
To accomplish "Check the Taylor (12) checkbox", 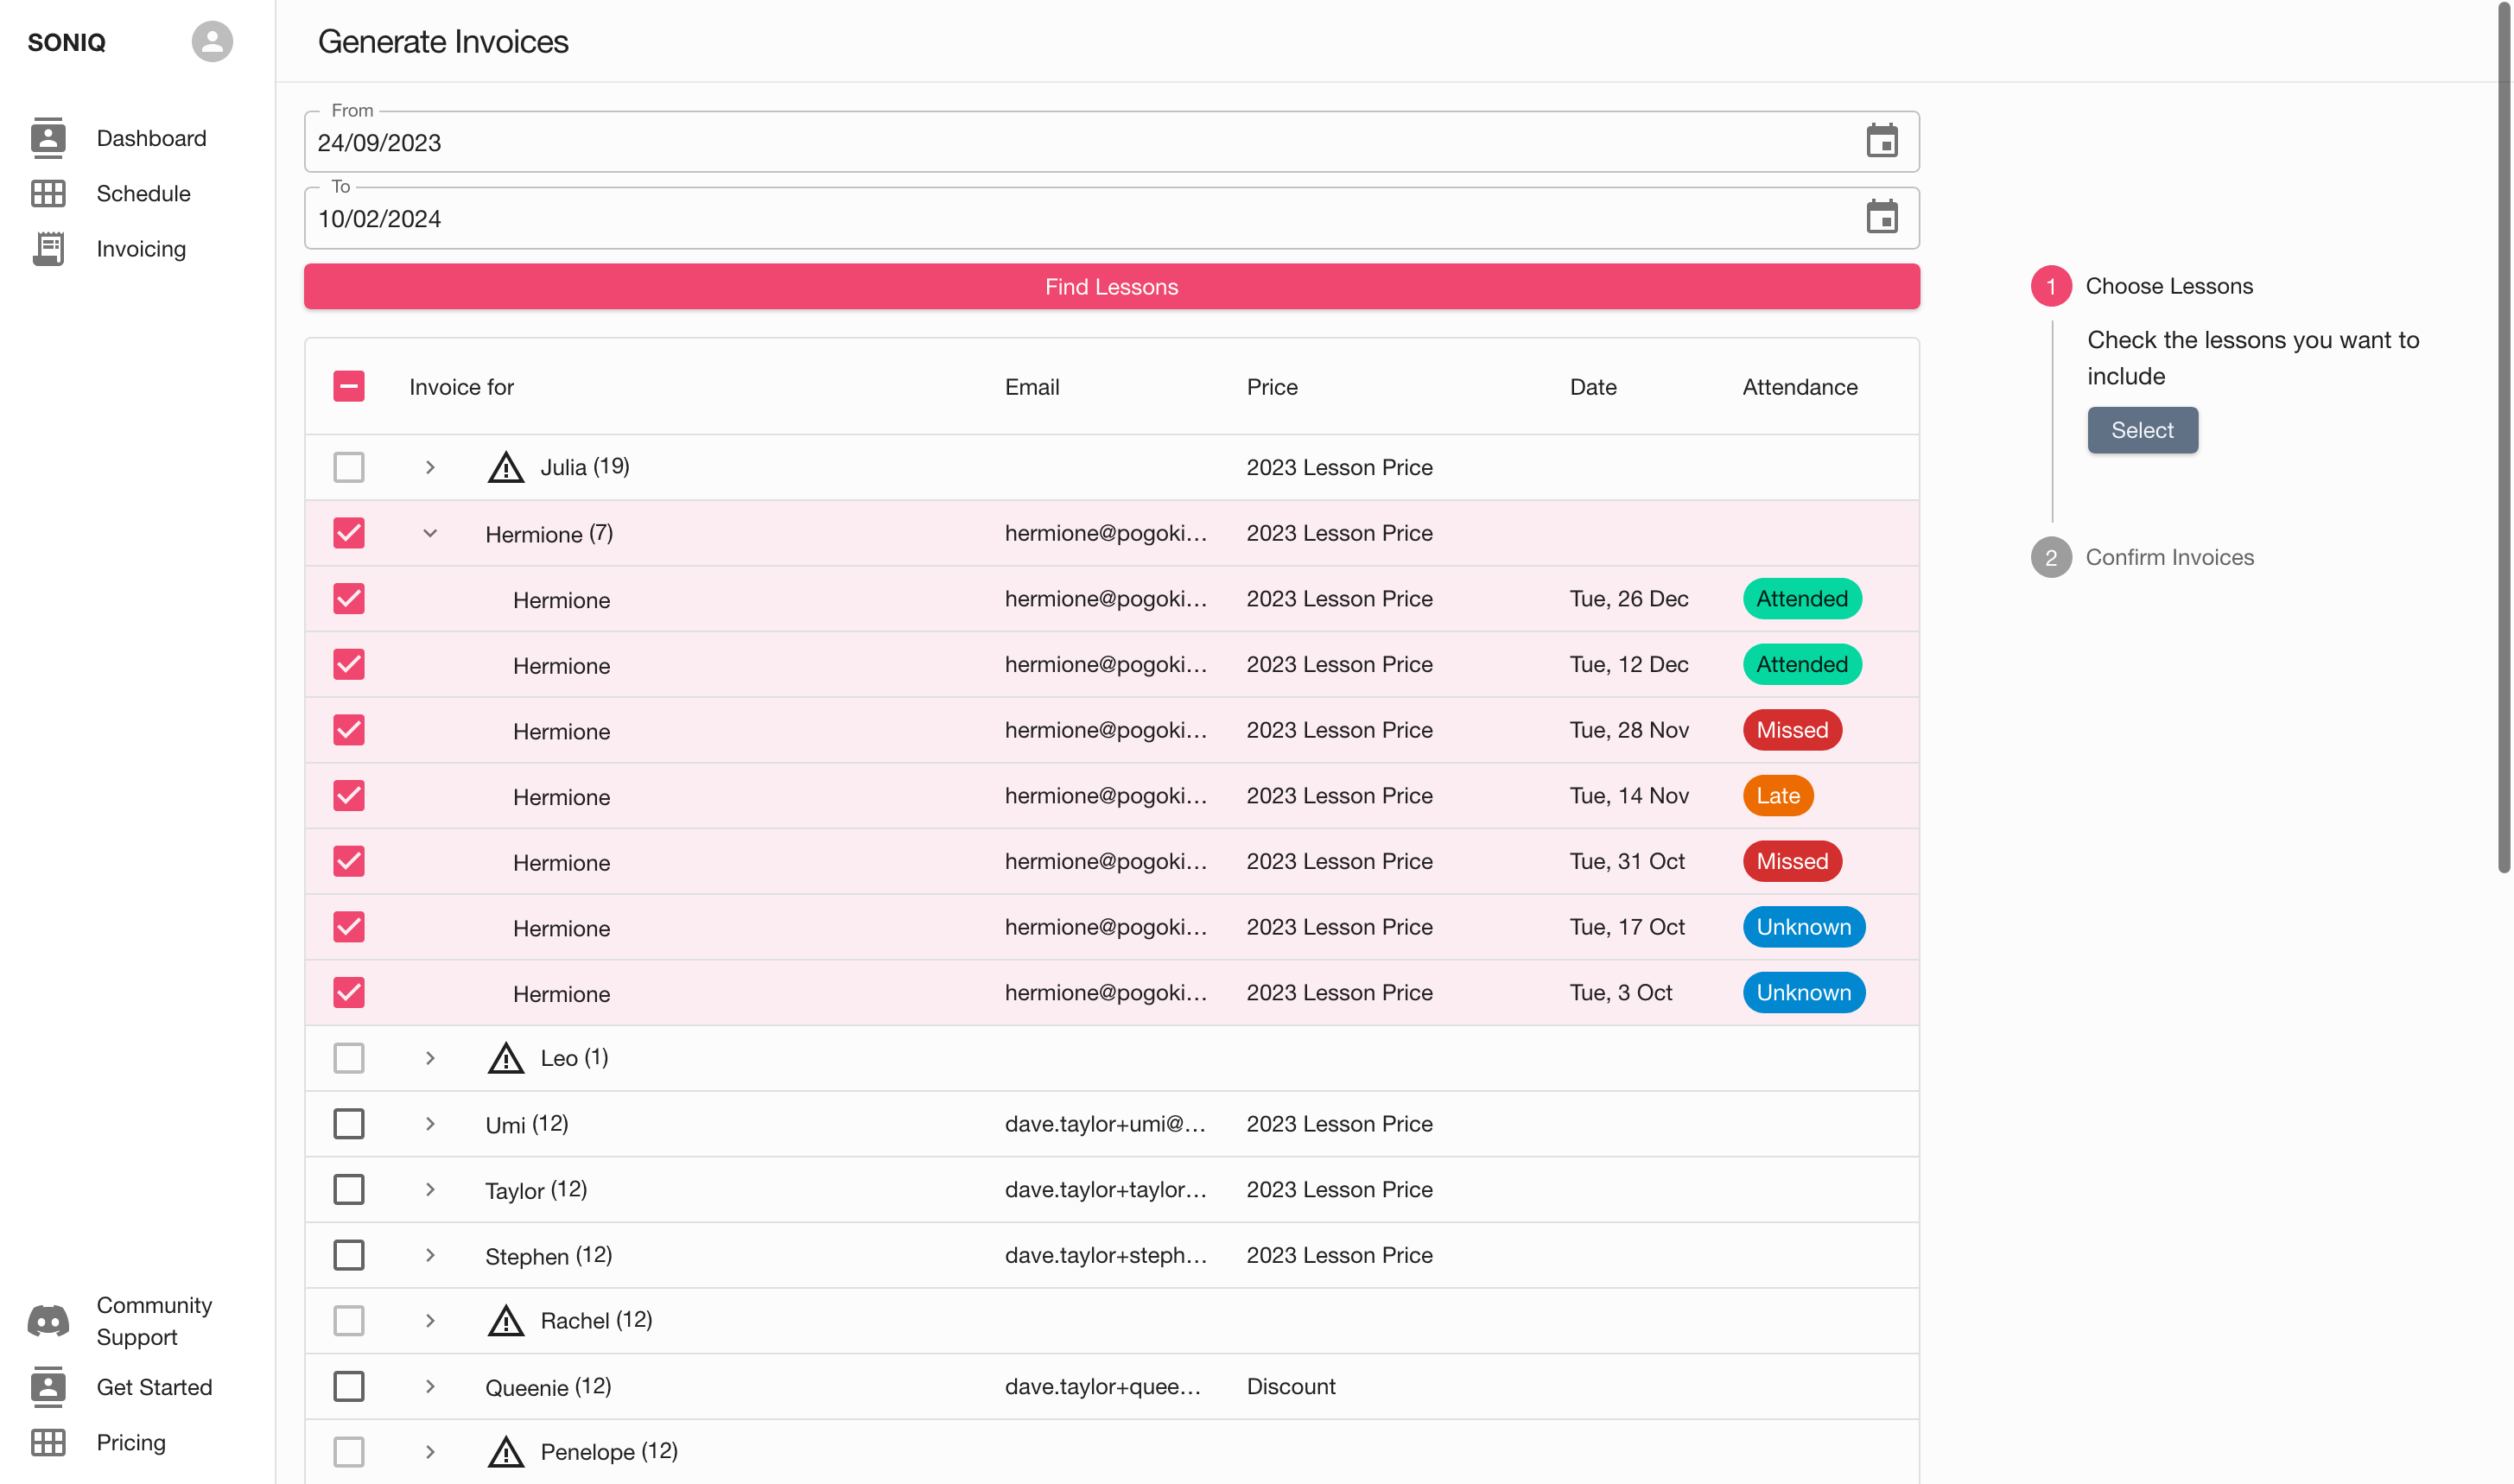I will [348, 1189].
